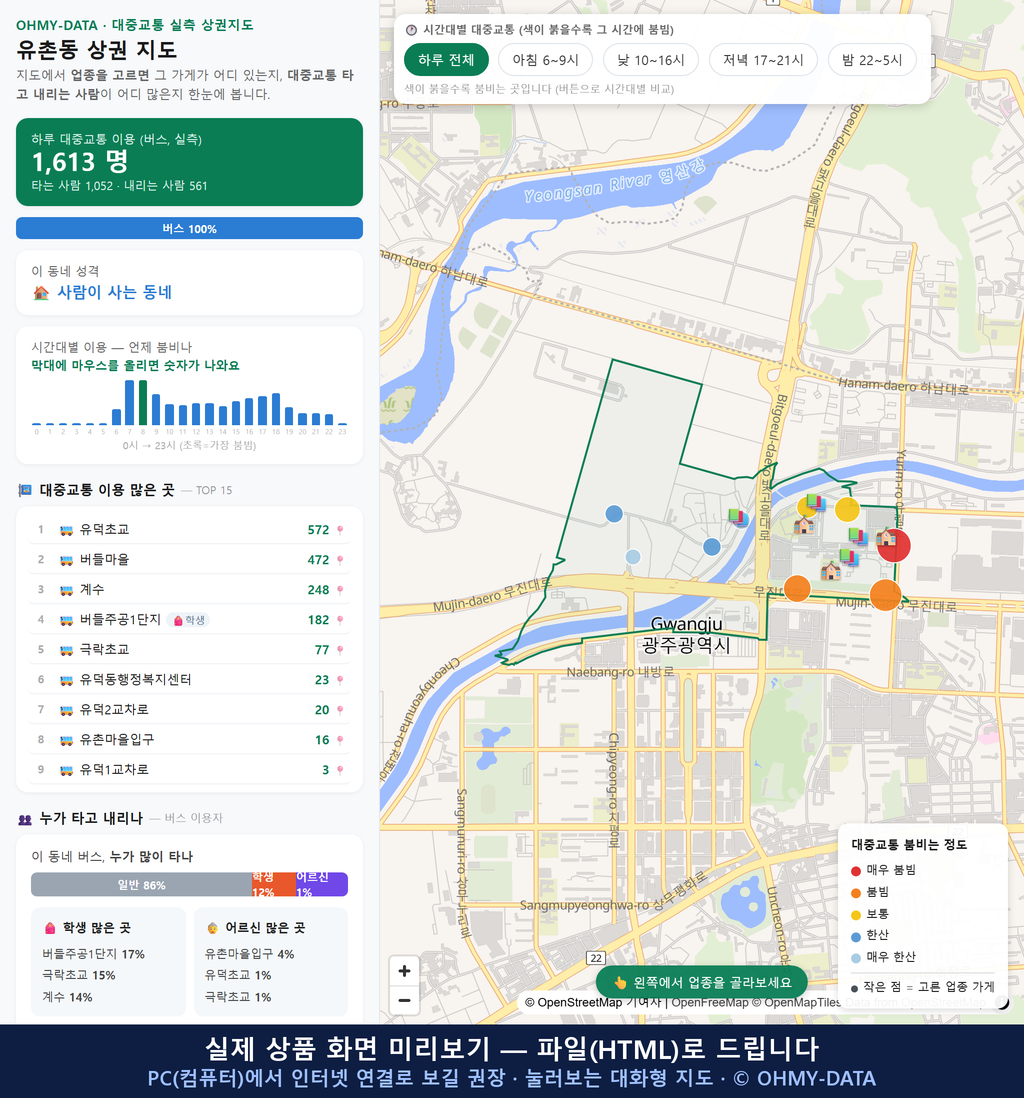
Task: Switch to the 아침 6~9시 time filter
Action: pos(546,60)
